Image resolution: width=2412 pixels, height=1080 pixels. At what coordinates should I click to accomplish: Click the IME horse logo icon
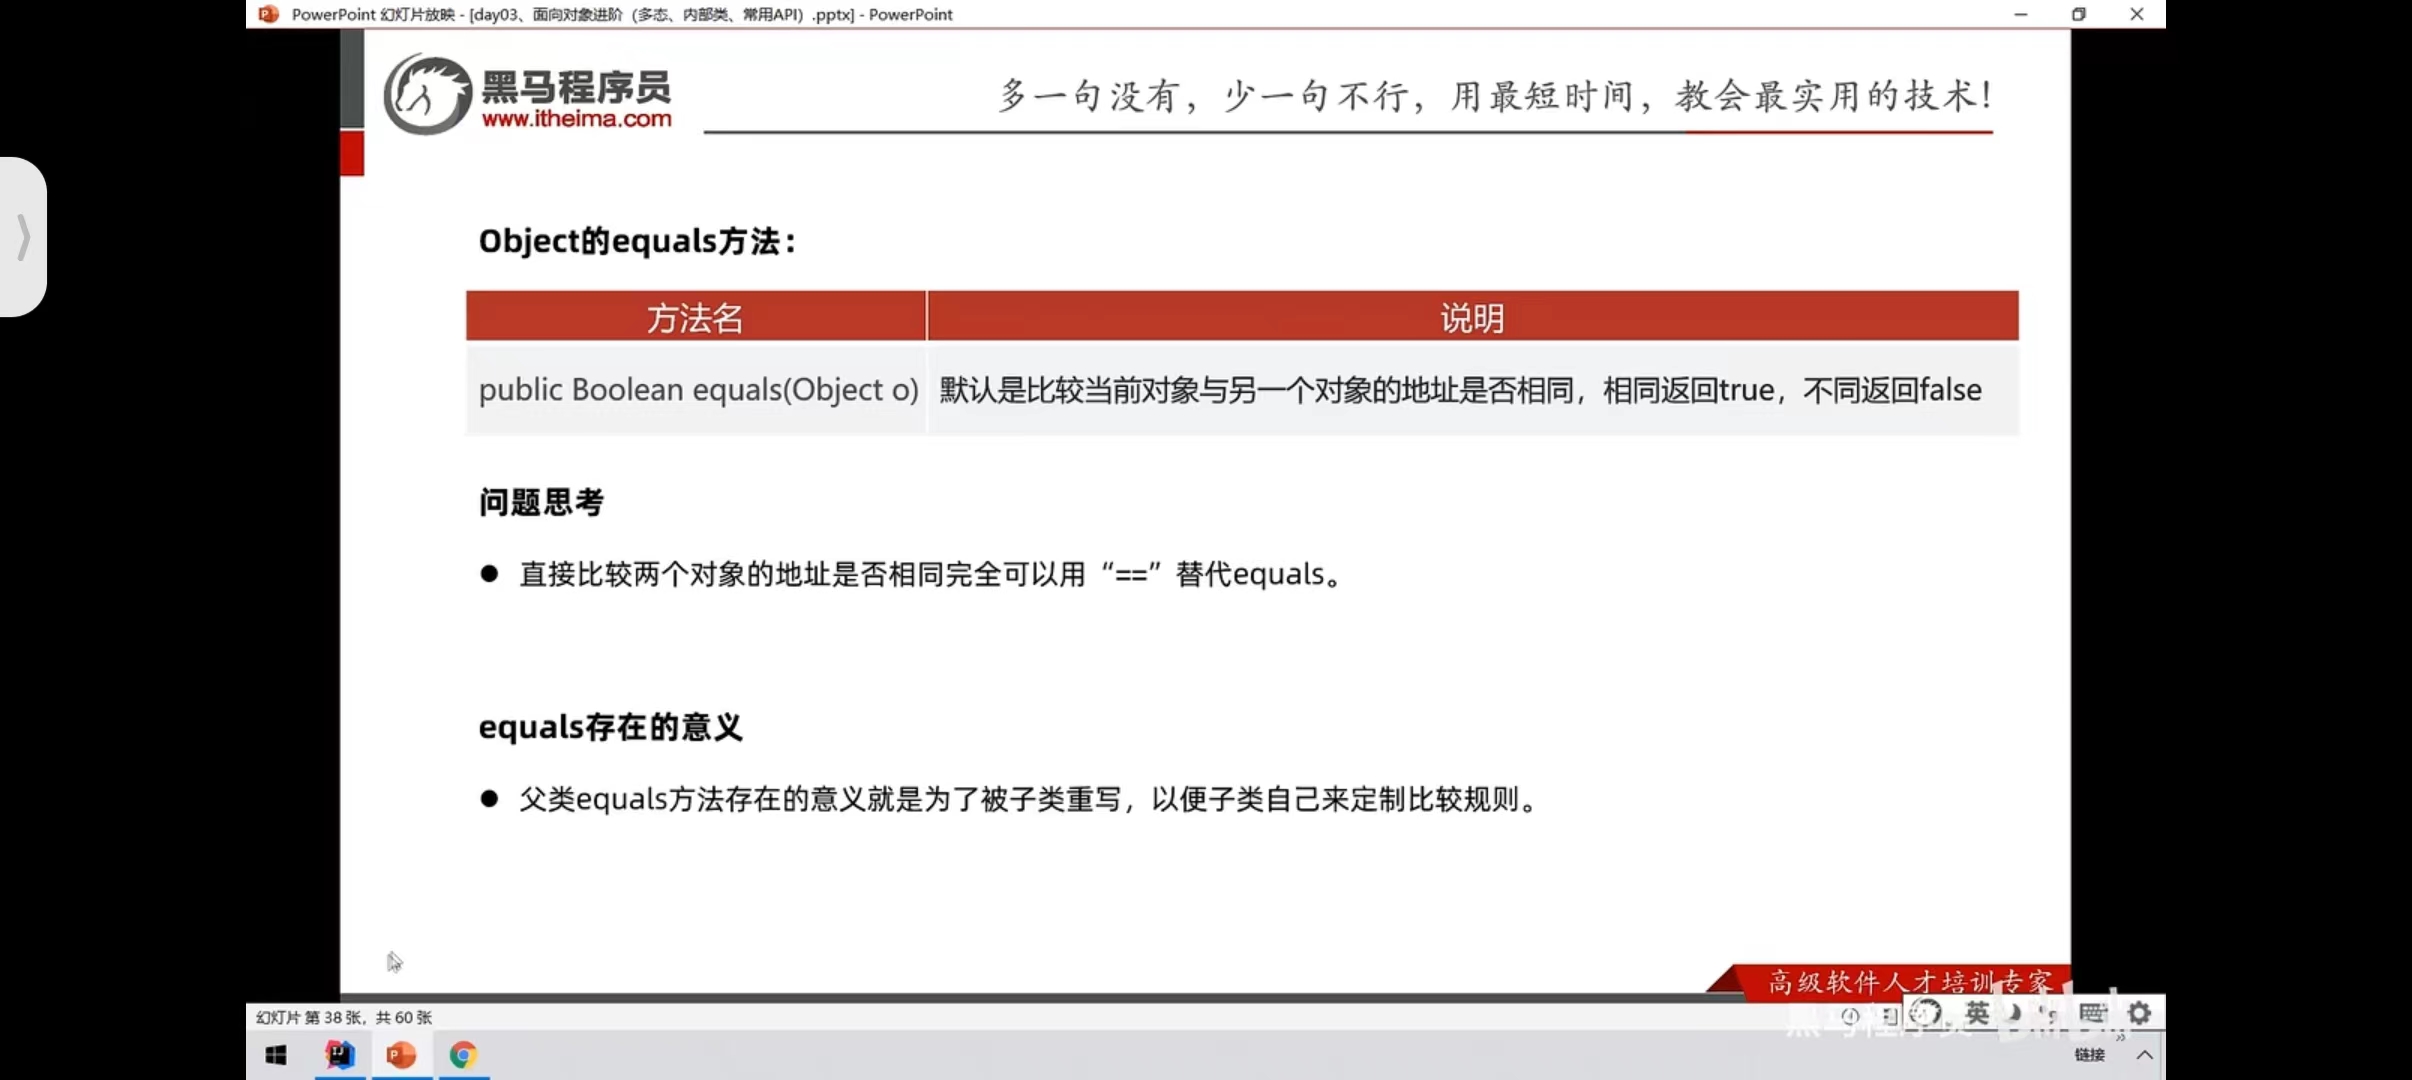pos(1925,1013)
